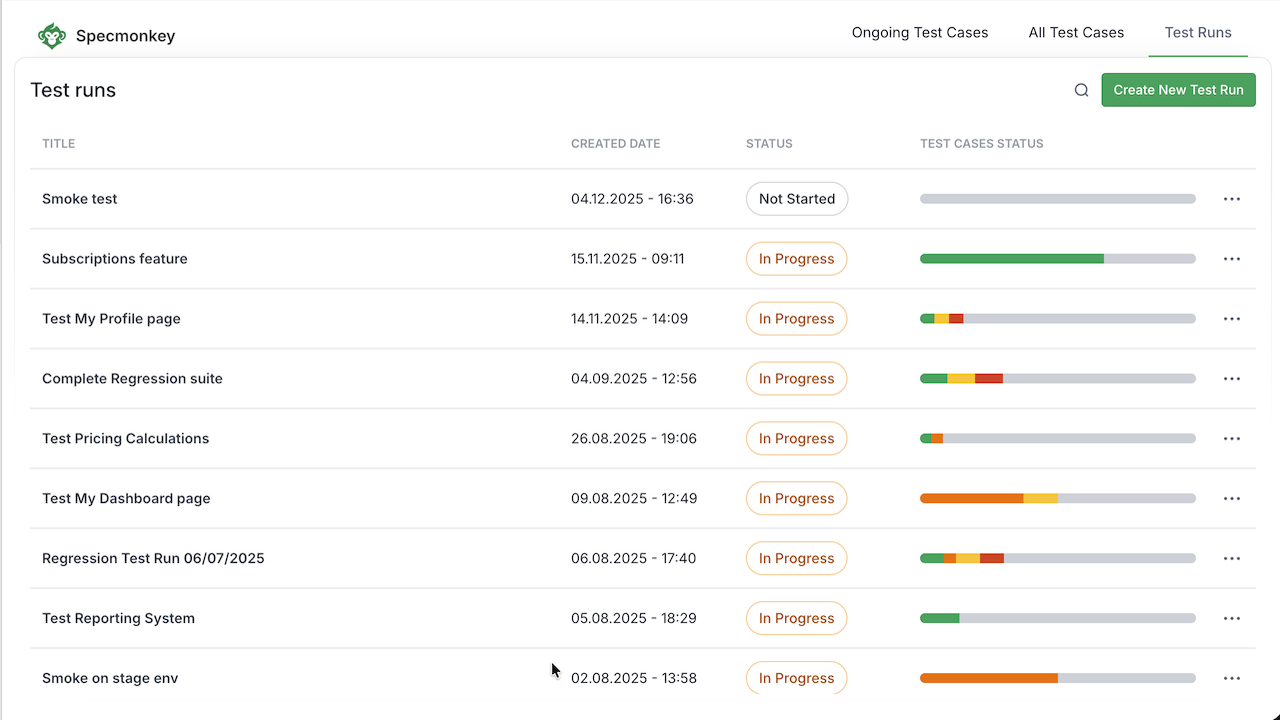Open the Subscriptions feature test run
This screenshot has height=720, width=1280.
tap(115, 259)
